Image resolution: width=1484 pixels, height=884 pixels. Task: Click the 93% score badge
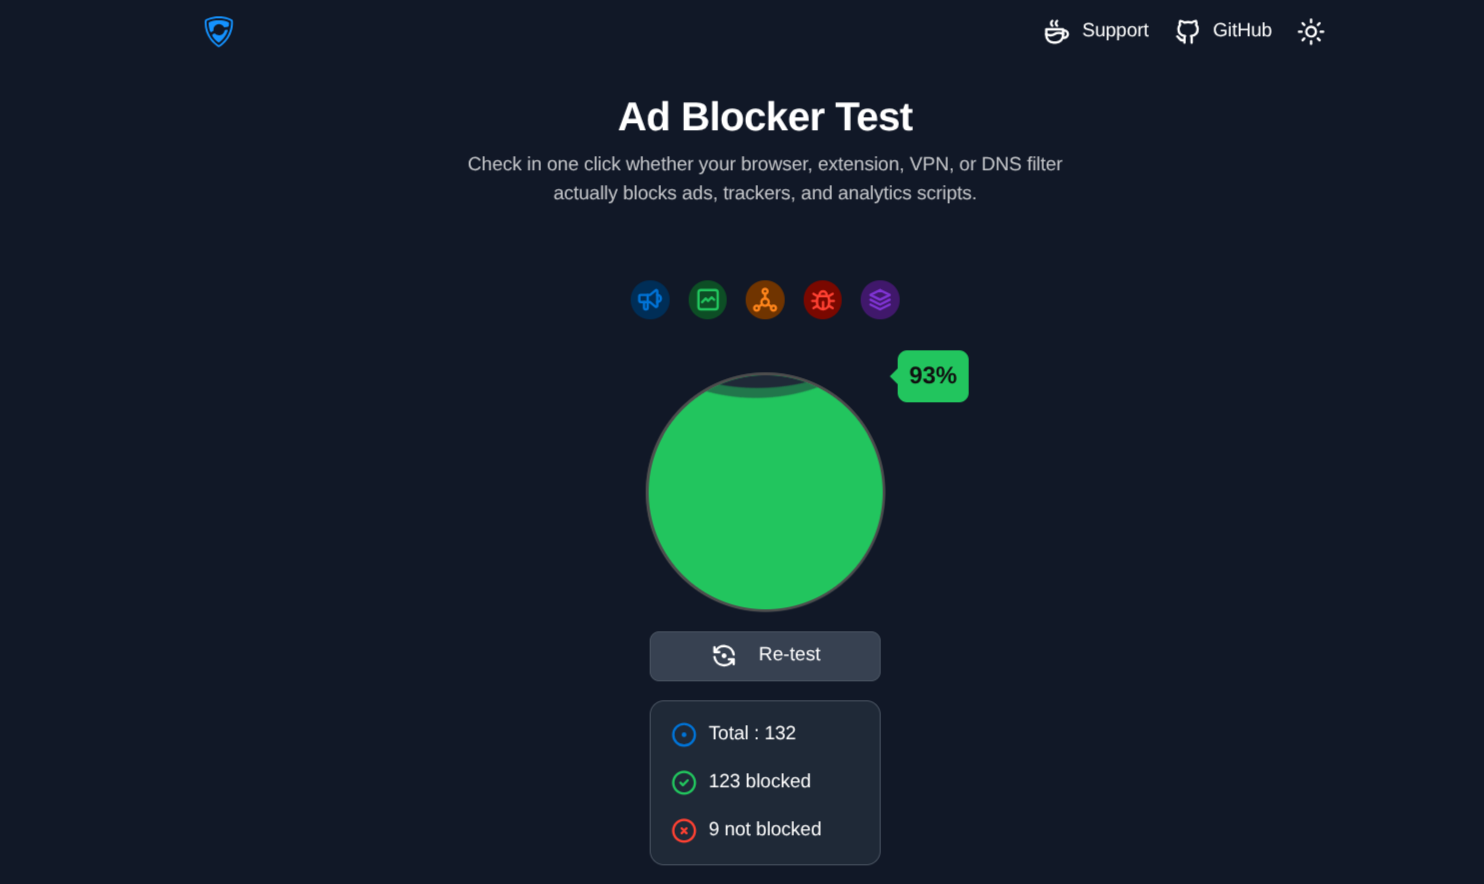coord(932,376)
